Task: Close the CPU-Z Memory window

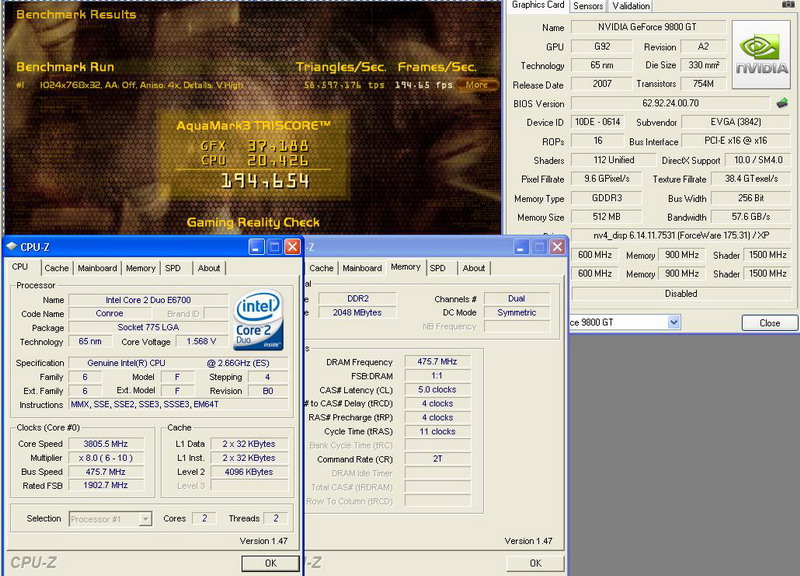Action: click(557, 247)
